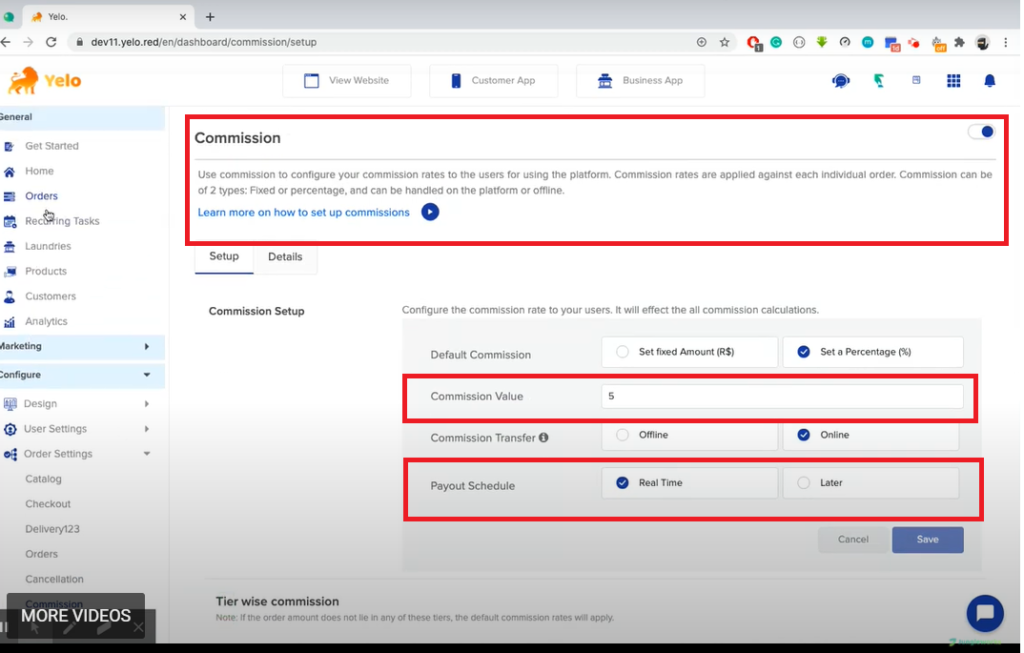Viewport: 1024px width, 653px height.
Task: Click the Products icon in sidebar
Action: pos(9,272)
